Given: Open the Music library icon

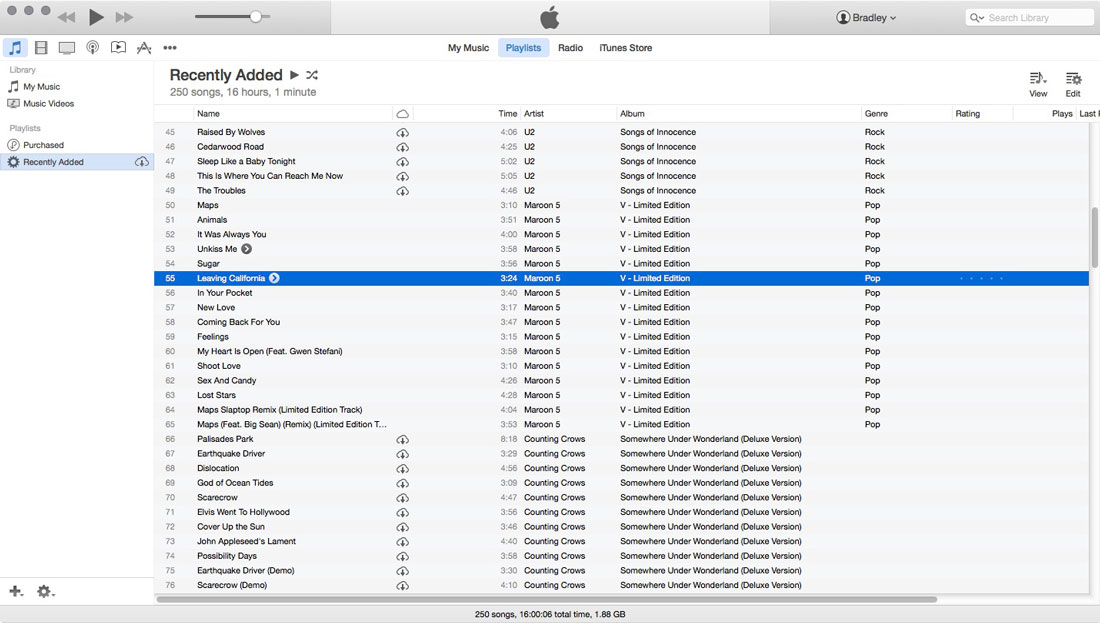Looking at the screenshot, I should tap(15, 48).
